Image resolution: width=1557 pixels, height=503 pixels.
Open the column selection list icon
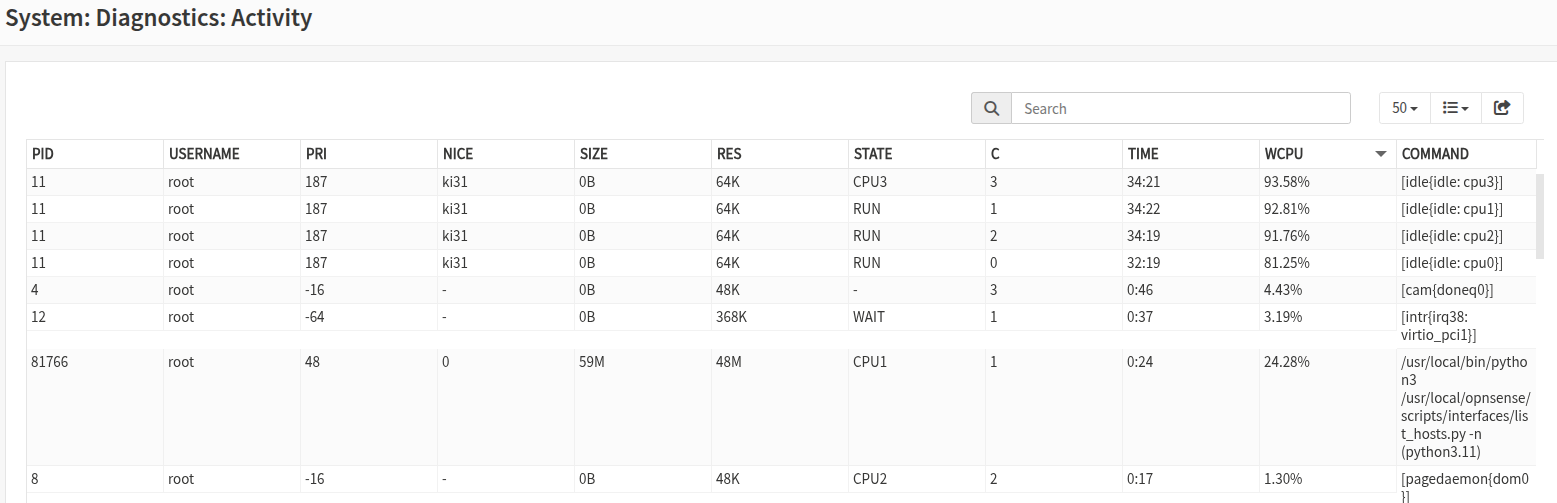[x=1455, y=108]
